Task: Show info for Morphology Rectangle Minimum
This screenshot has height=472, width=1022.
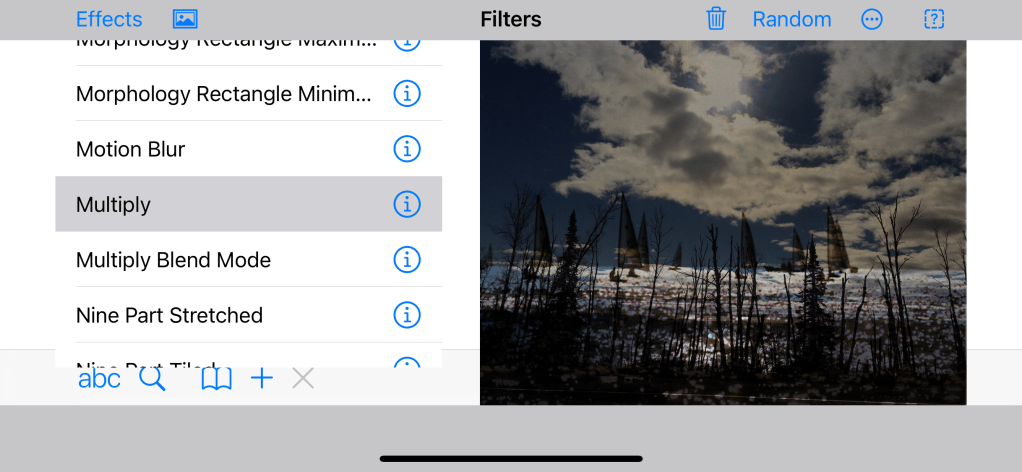Action: coord(407,94)
